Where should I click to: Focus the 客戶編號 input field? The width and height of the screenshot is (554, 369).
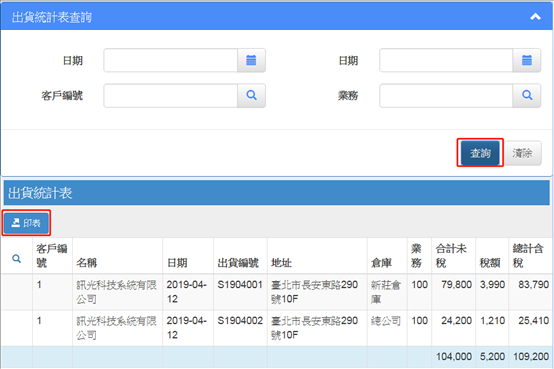click(x=170, y=95)
